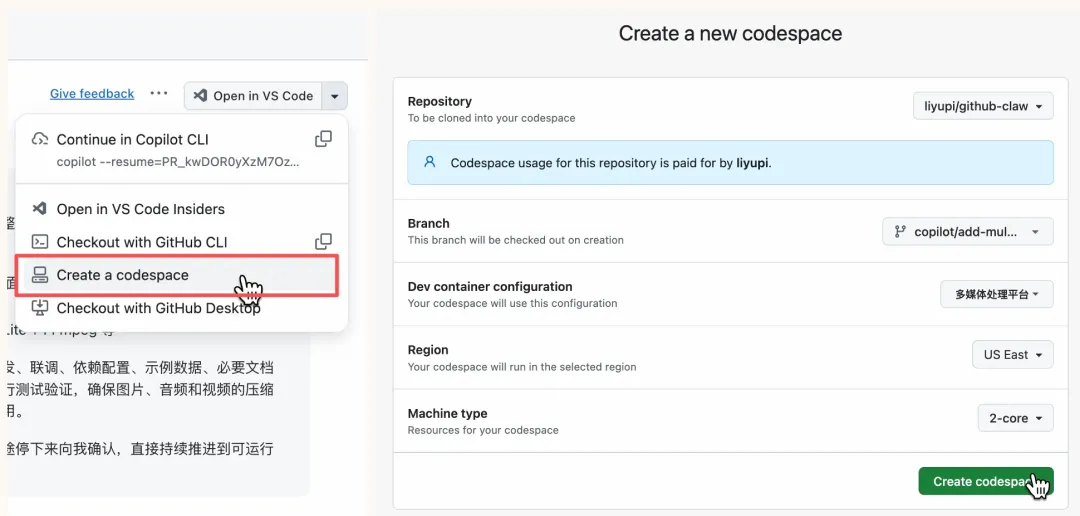Open the 2-core machine type dropdown
Image resolution: width=1080 pixels, height=516 pixels.
(1015, 418)
